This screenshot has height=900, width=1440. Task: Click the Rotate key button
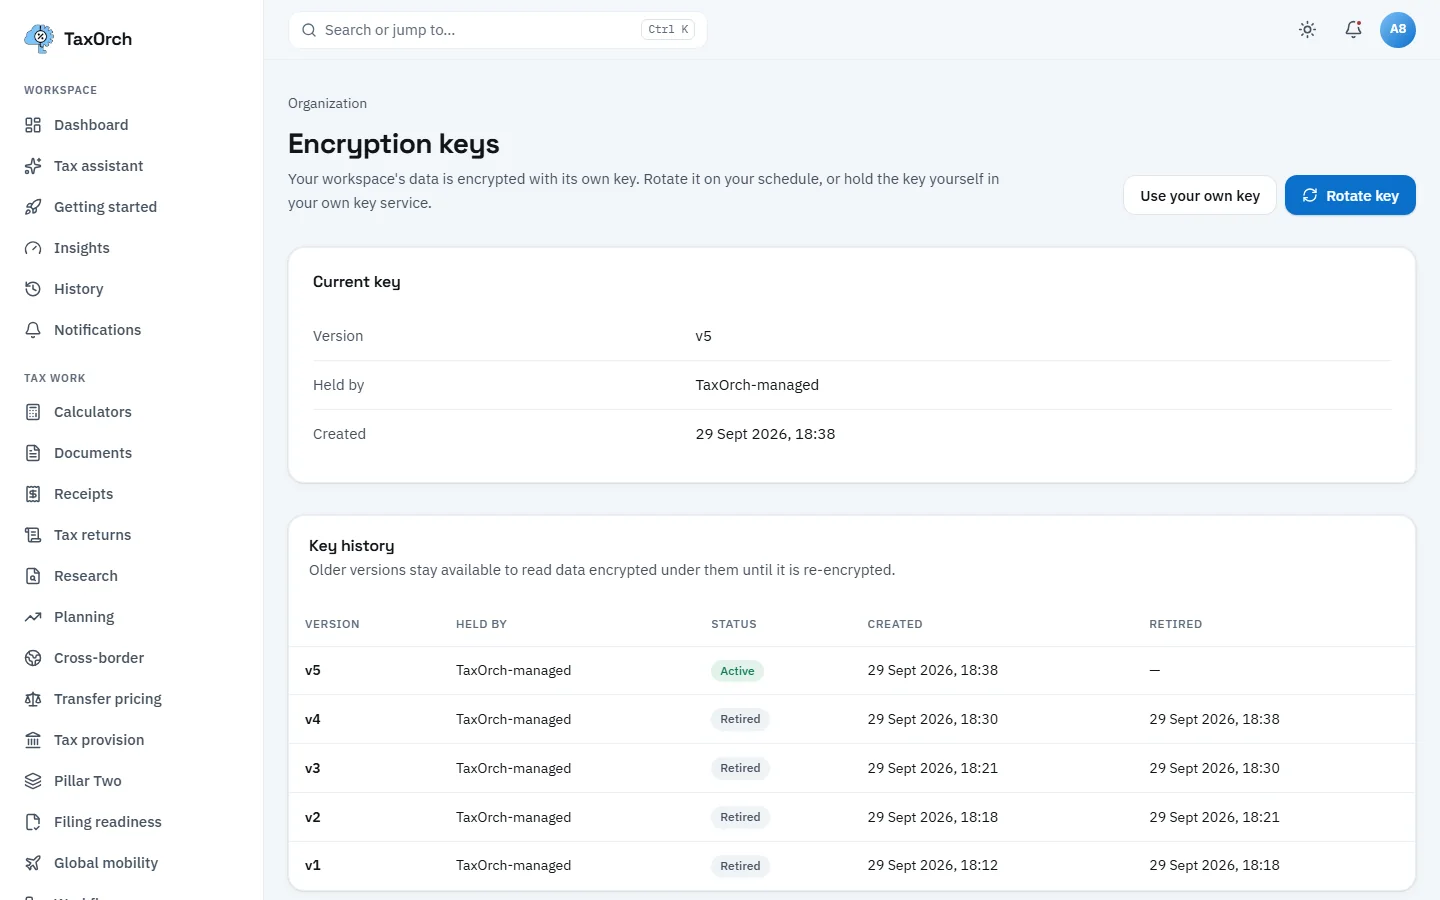pos(1350,196)
